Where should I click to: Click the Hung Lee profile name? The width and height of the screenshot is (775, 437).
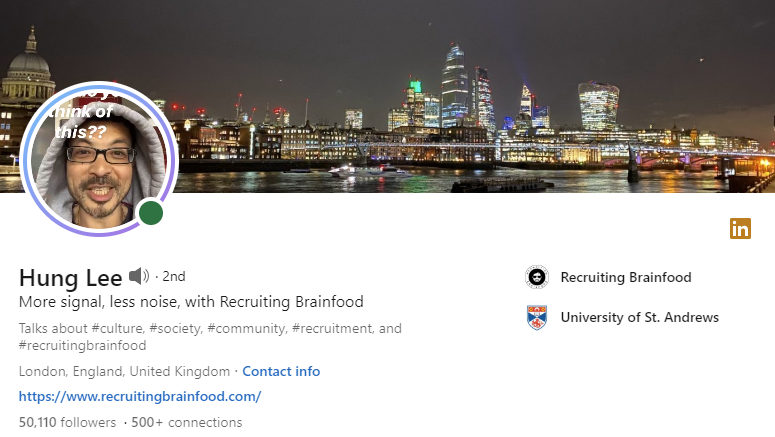point(71,278)
